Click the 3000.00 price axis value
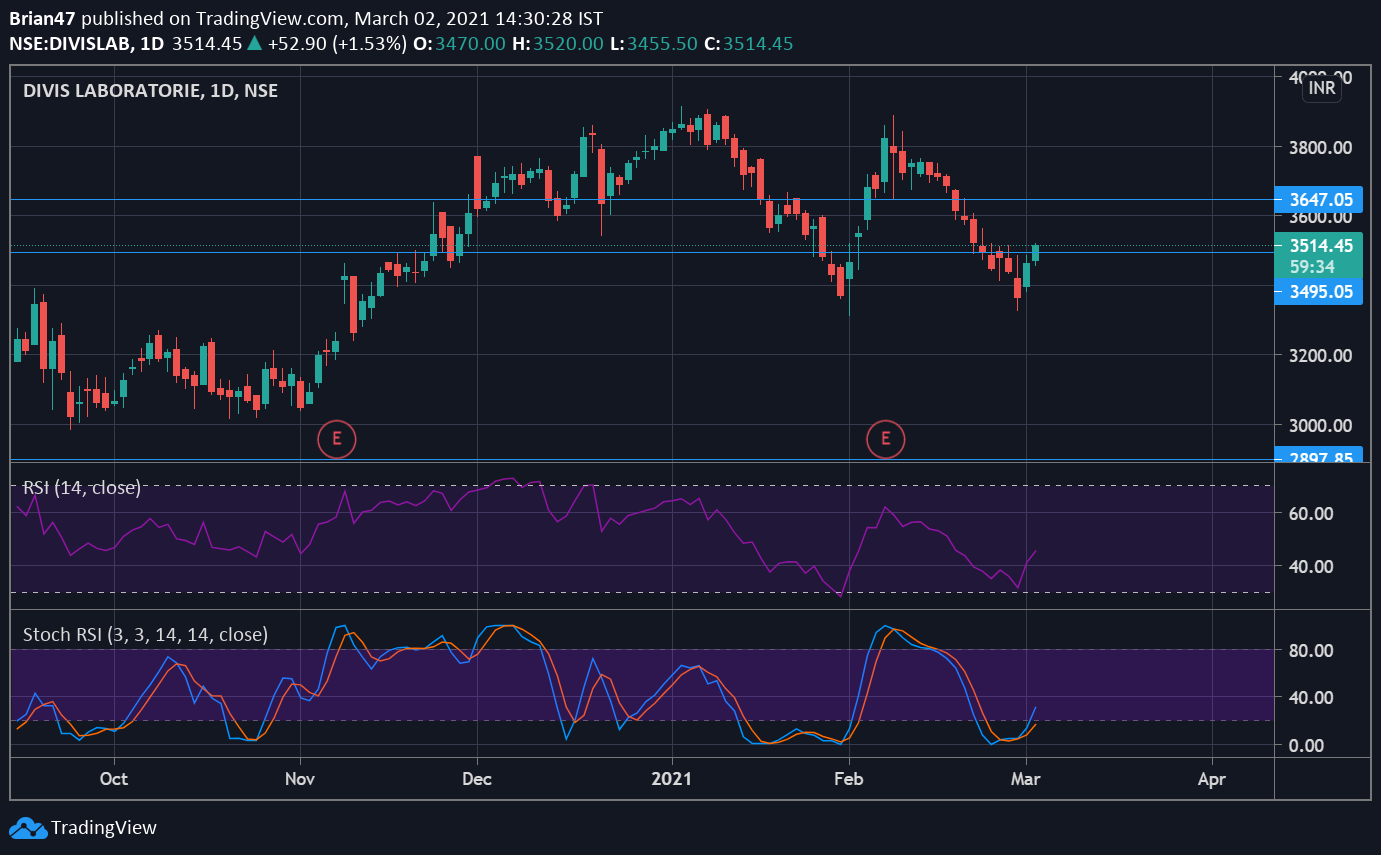This screenshot has width=1381, height=855. click(1321, 425)
